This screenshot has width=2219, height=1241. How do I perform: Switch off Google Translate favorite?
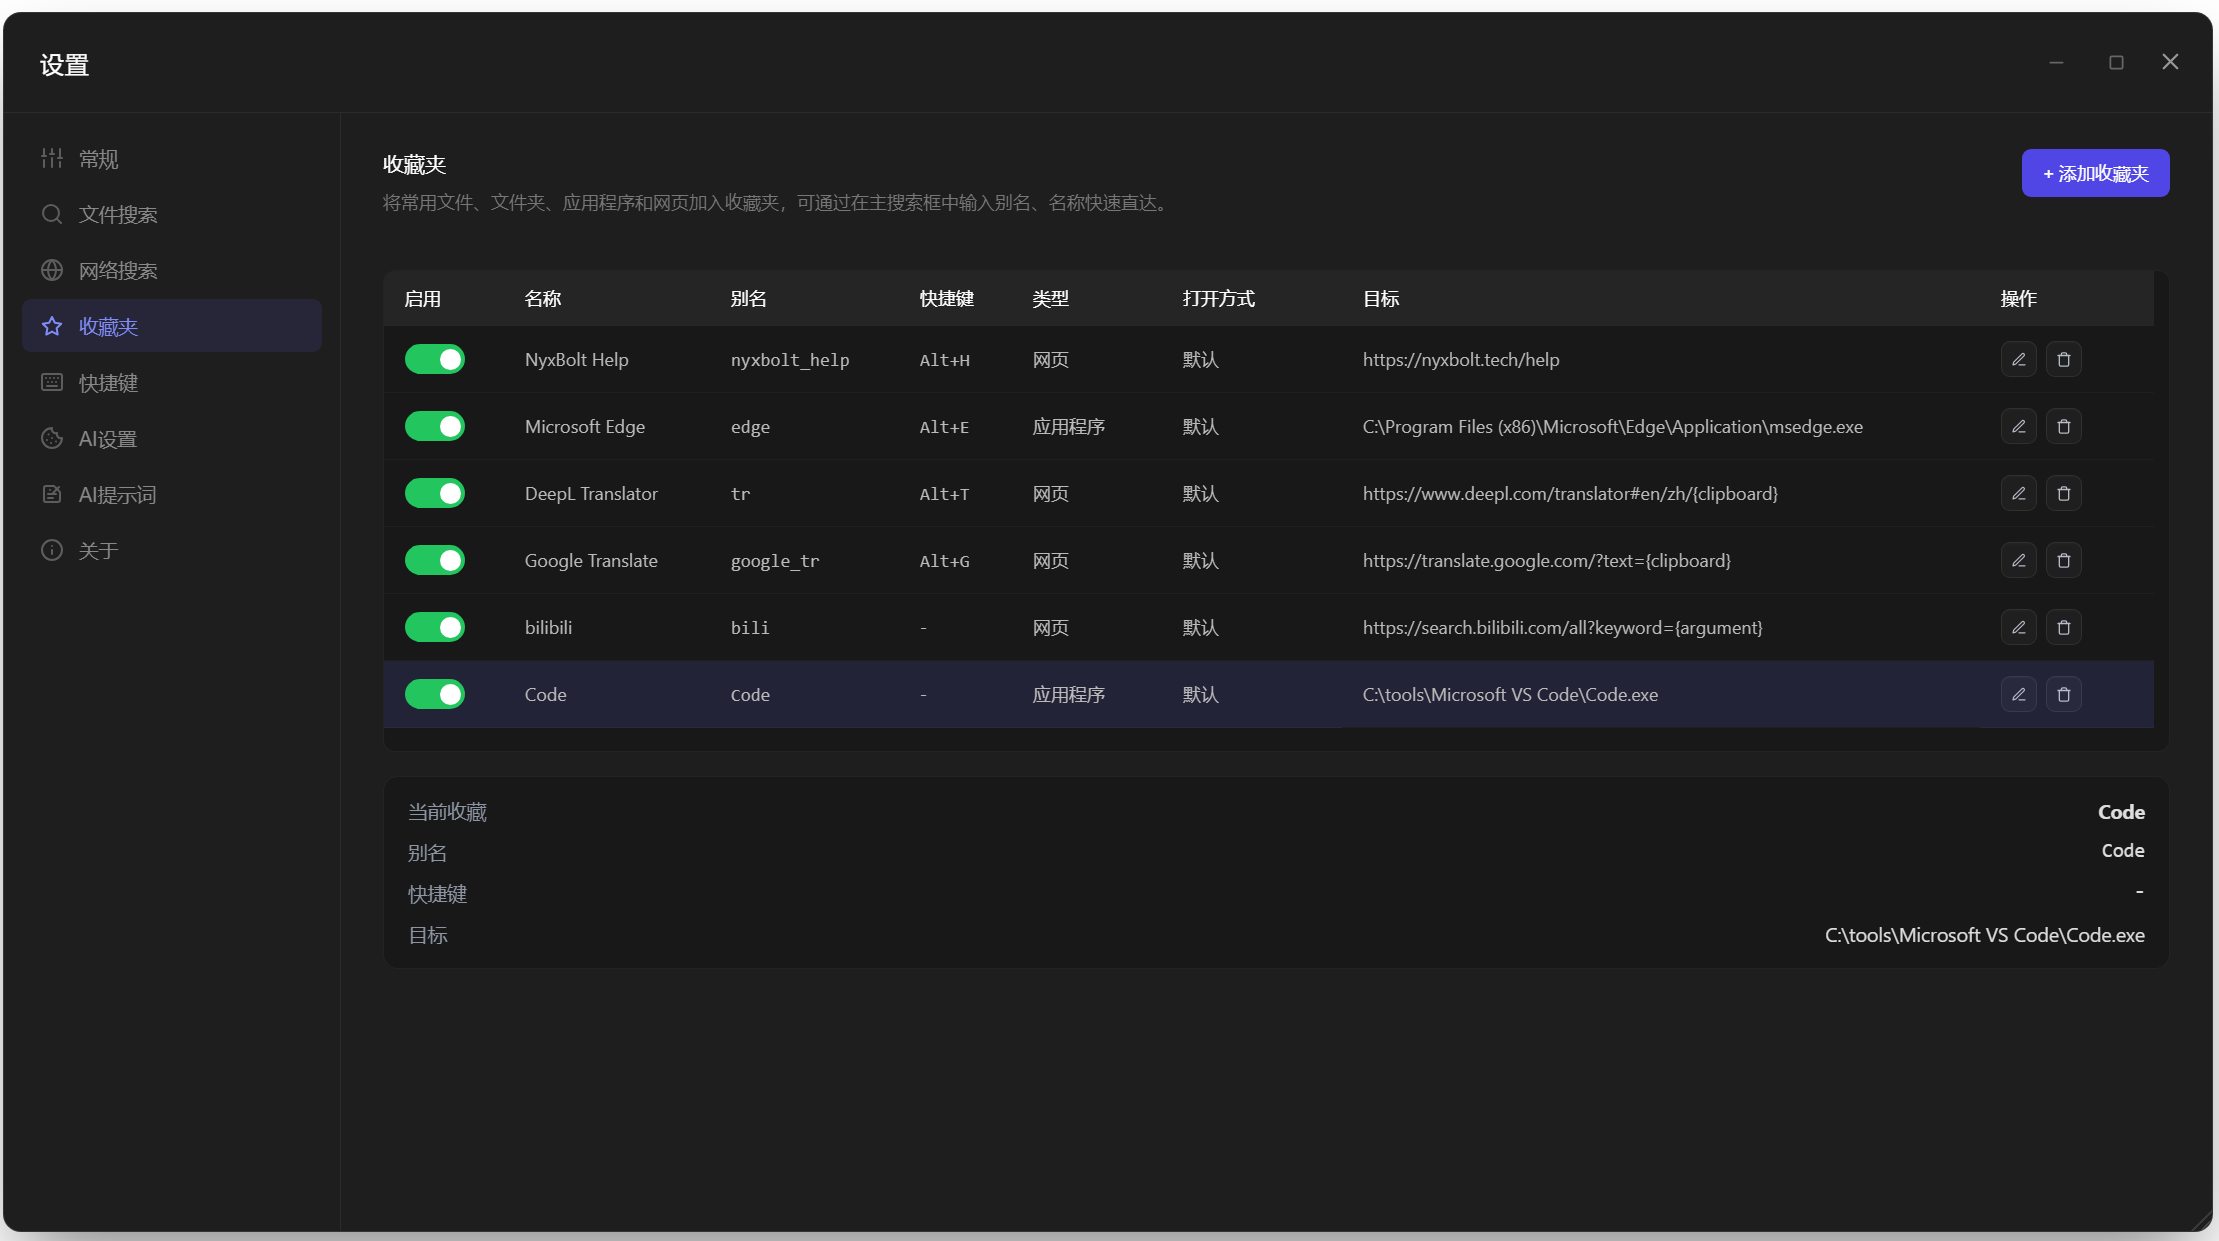(435, 560)
